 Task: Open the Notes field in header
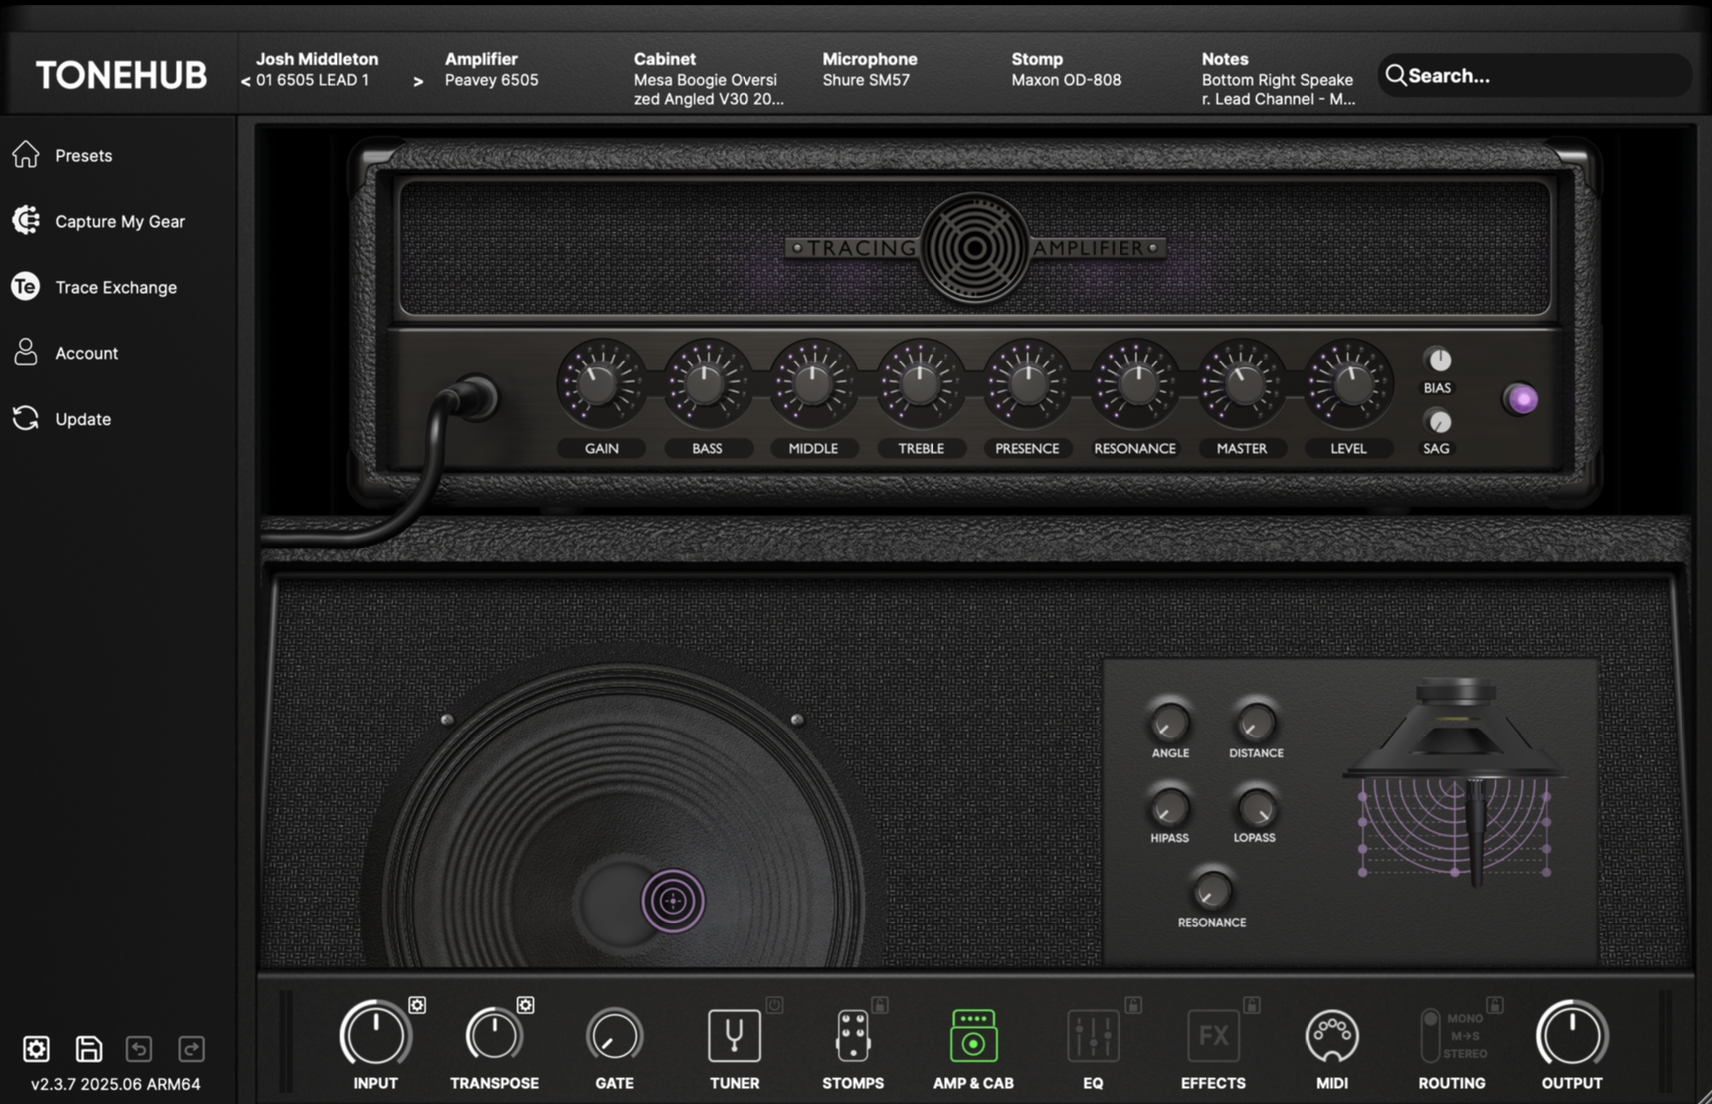(1278, 79)
